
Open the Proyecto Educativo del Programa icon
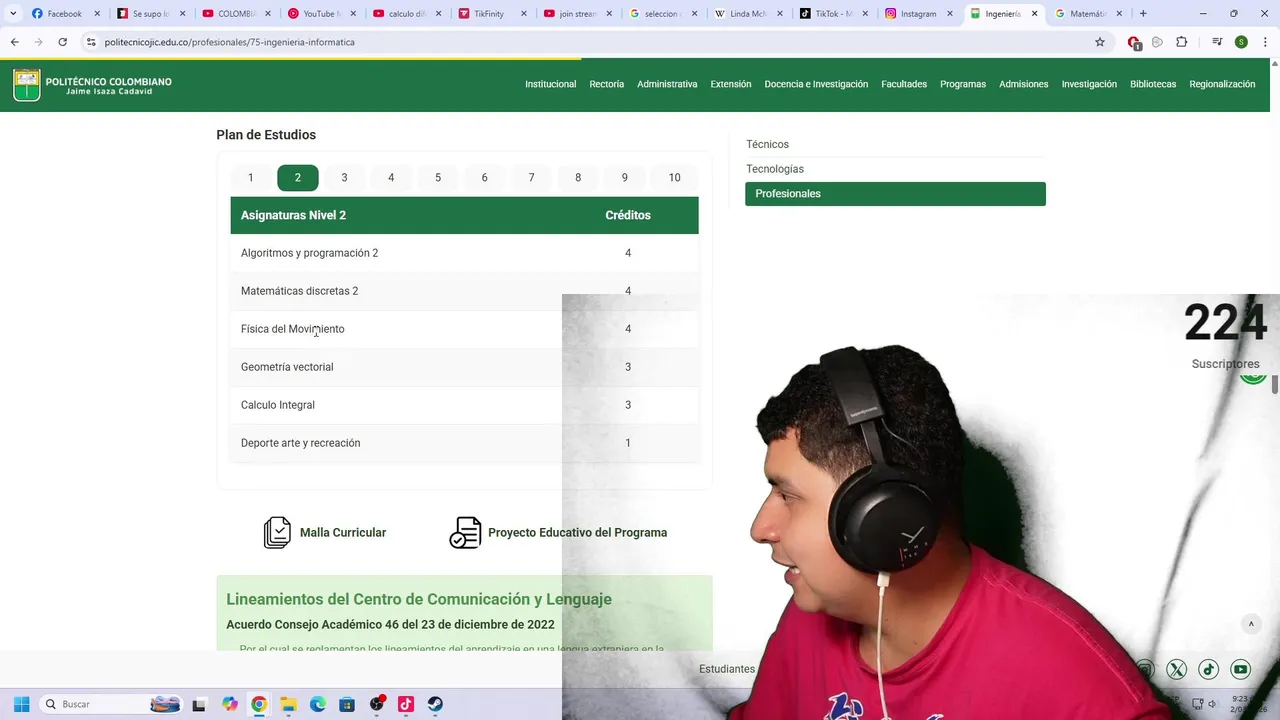tap(465, 533)
